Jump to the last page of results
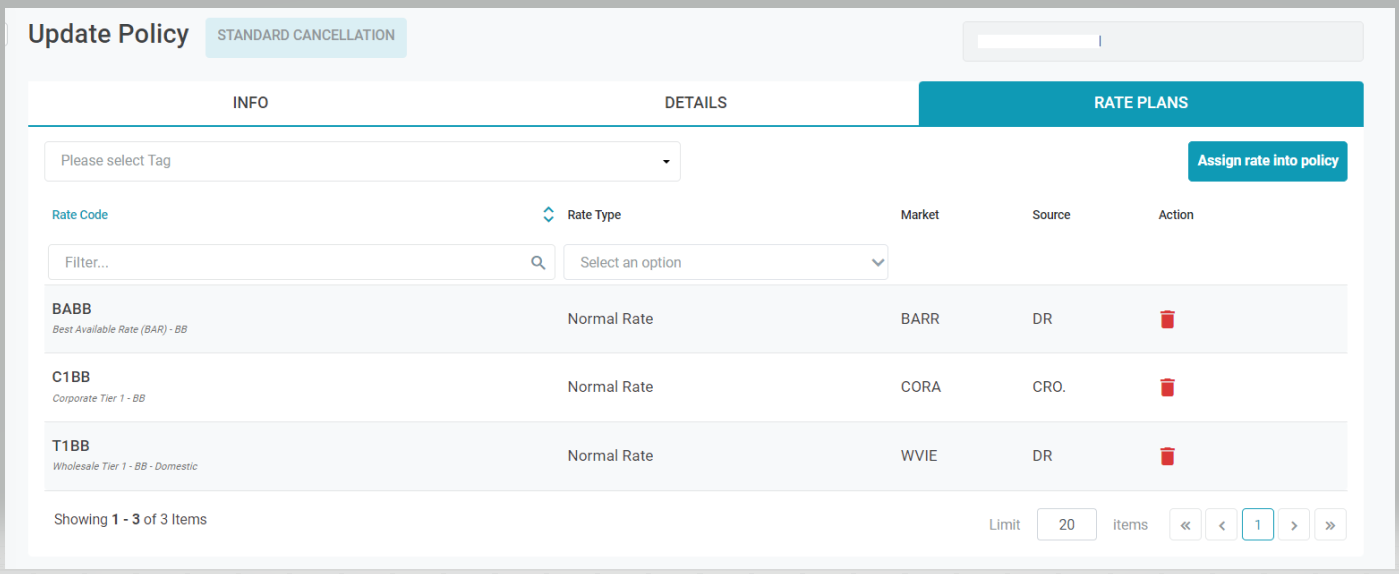This screenshot has width=1399, height=574. pos(1330,525)
